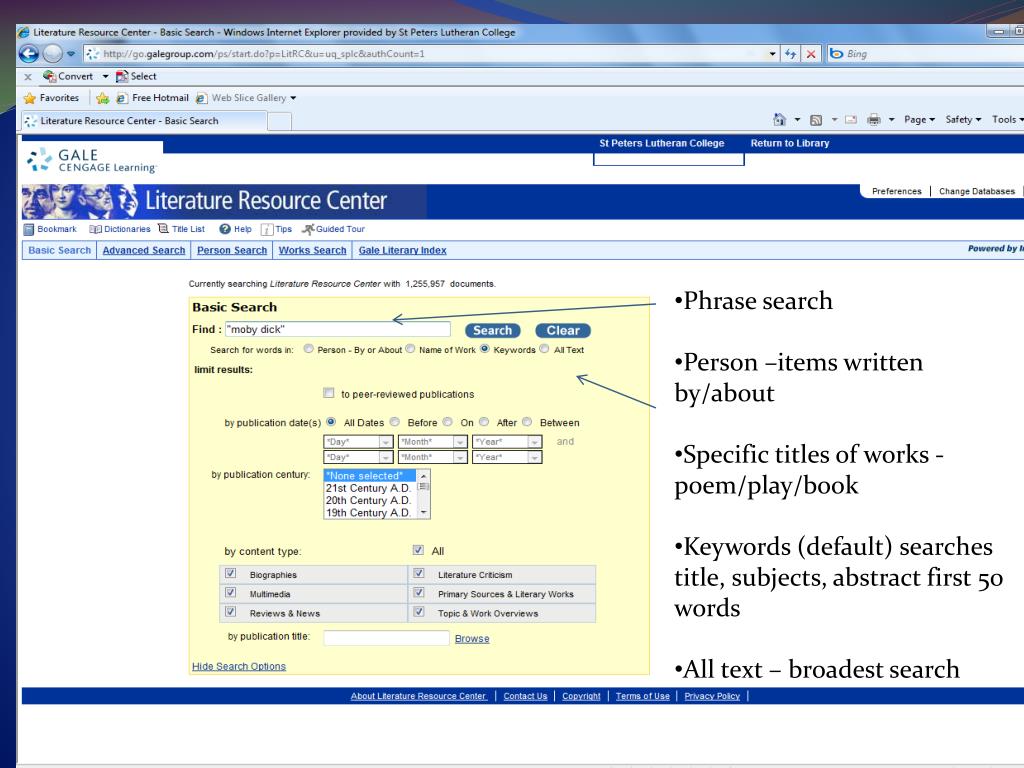Select Person - By or About radio
The width and height of the screenshot is (1024, 768).
[x=308, y=349]
